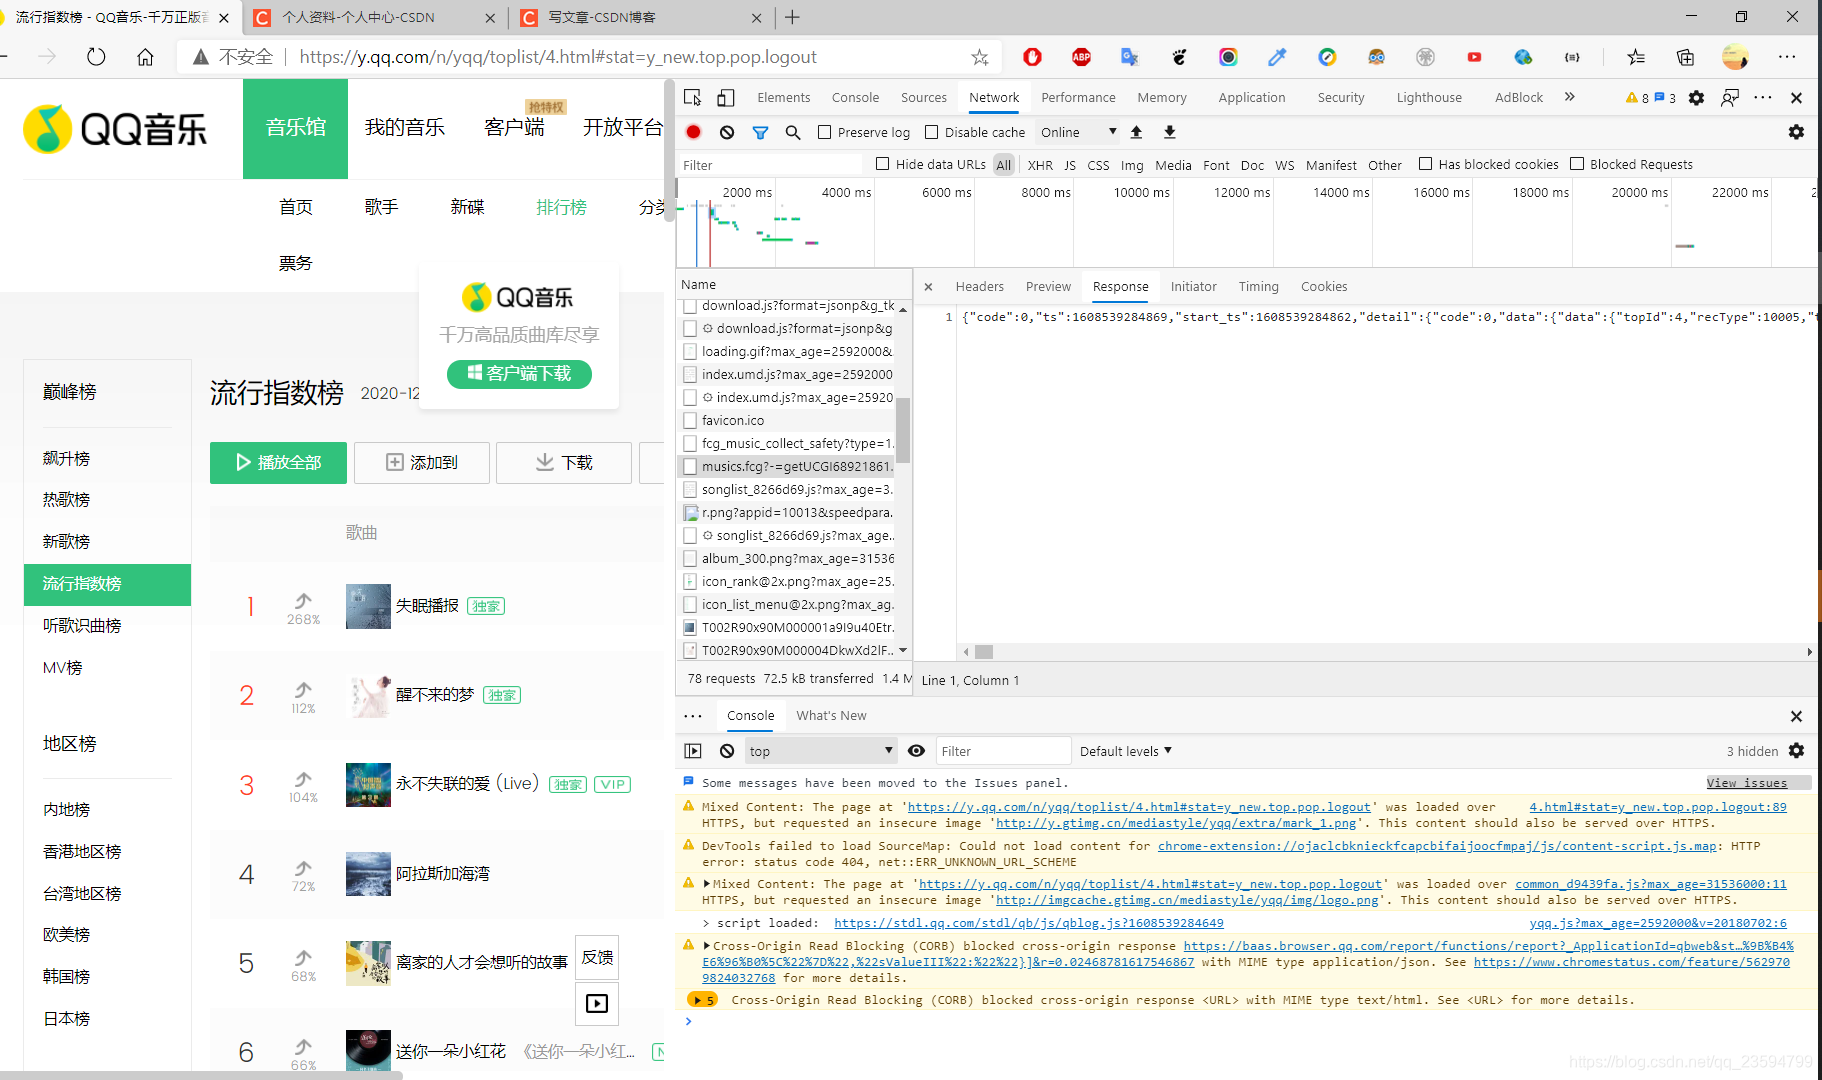1822x1080 pixels.
Task: Check the loading.gif request row checkbox
Action: click(690, 351)
